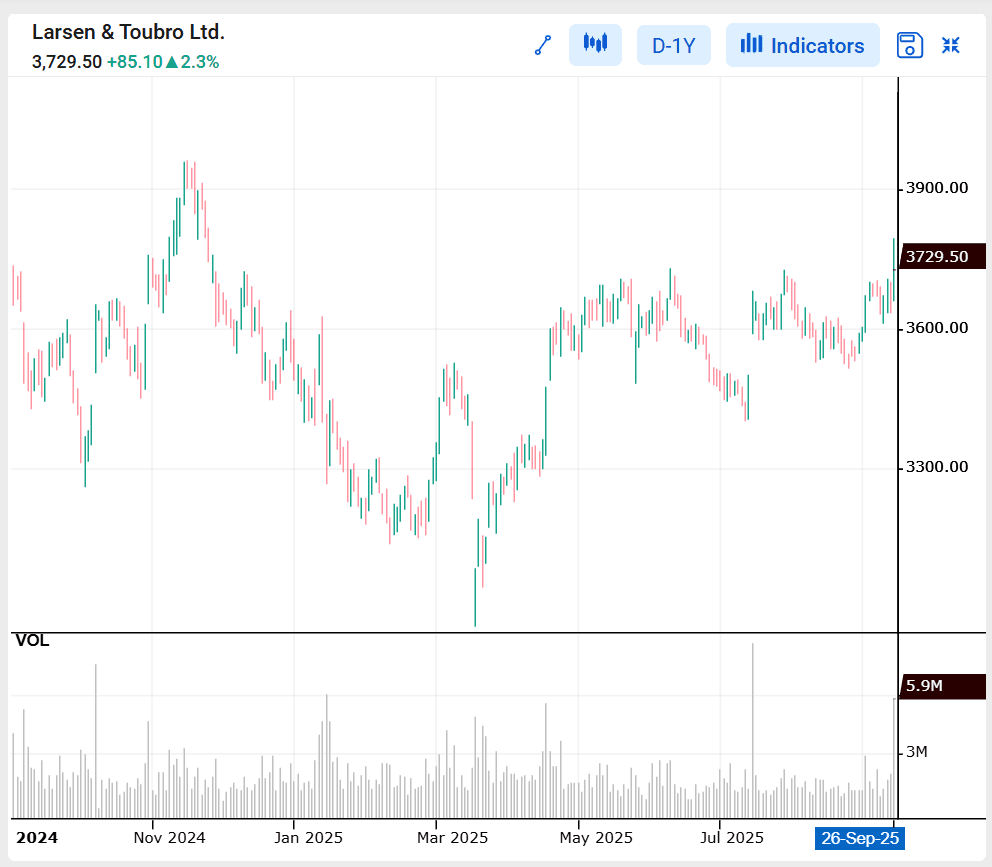Click the 5.9M volume axis marker
Image resolution: width=992 pixels, height=867 pixels.
(x=942, y=686)
